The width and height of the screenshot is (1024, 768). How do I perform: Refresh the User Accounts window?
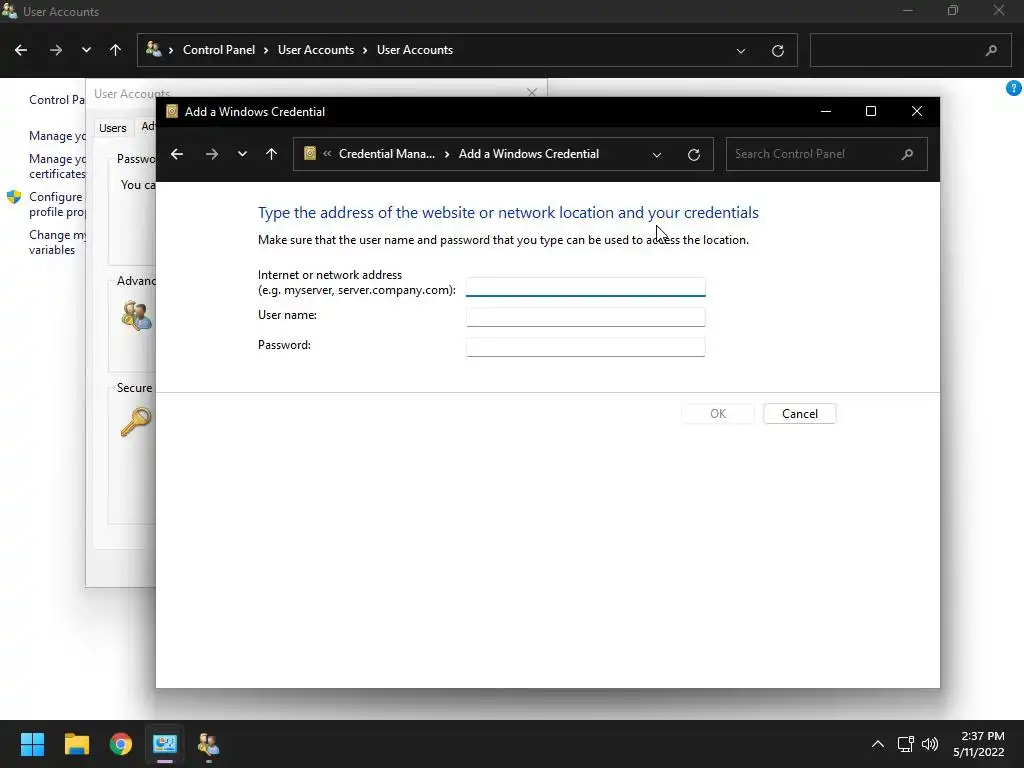pyautogui.click(x=778, y=51)
